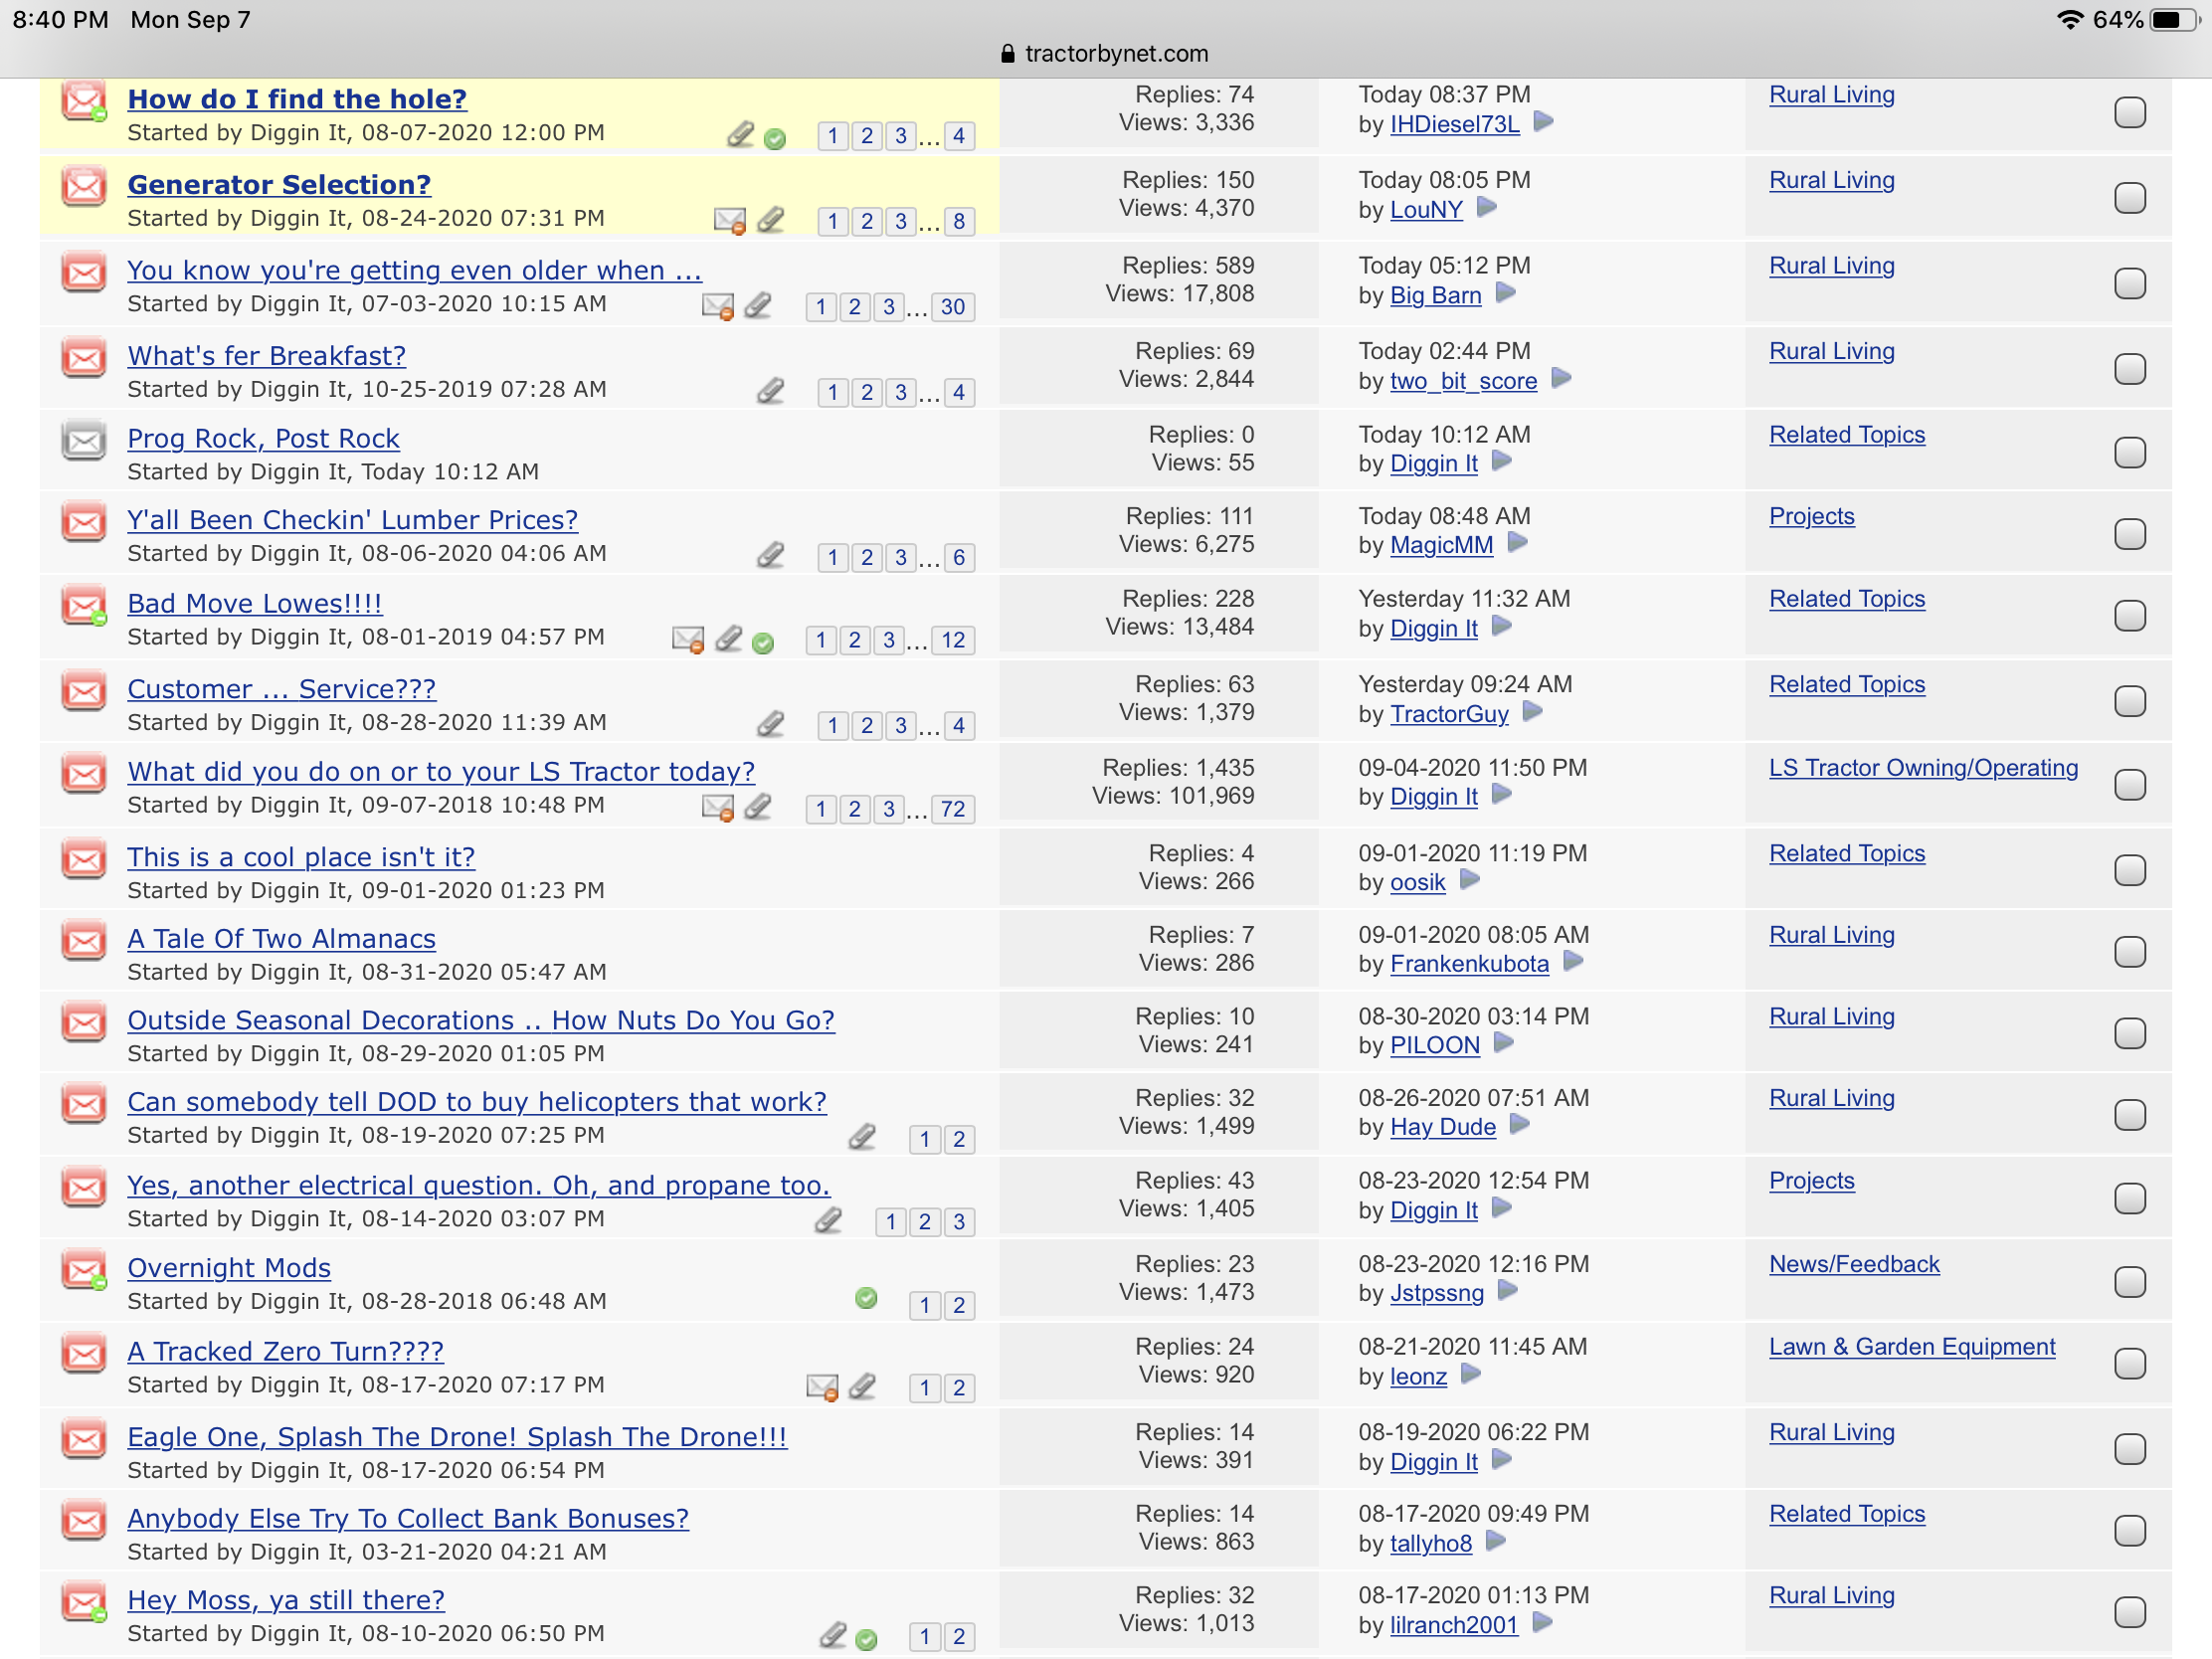Open page 8 of Generator Selection thread
Screen dimensions: 2212x1659
tap(958, 221)
